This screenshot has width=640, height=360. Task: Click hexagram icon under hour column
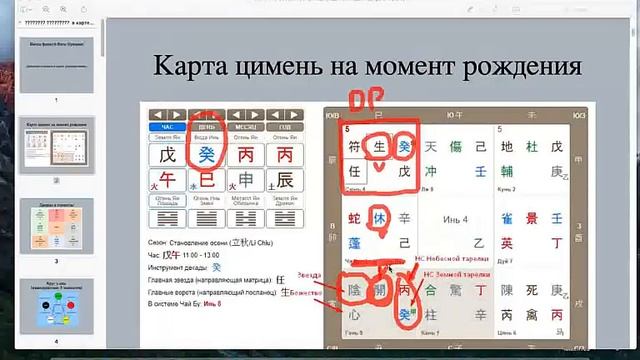click(167, 219)
